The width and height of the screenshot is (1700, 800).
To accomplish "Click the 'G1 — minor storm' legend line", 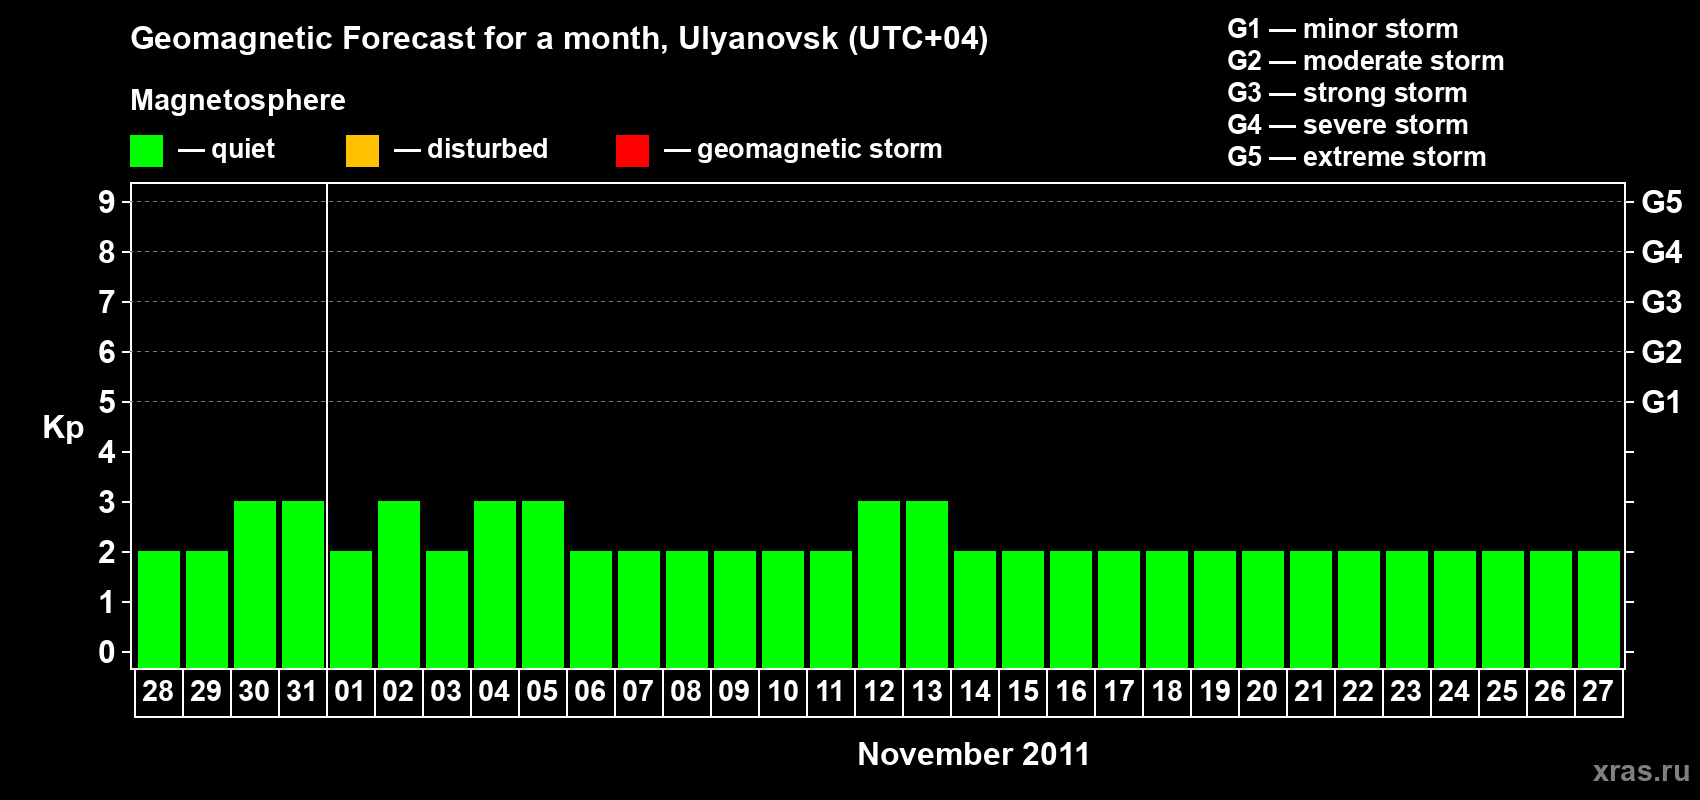I will pos(1343,29).
